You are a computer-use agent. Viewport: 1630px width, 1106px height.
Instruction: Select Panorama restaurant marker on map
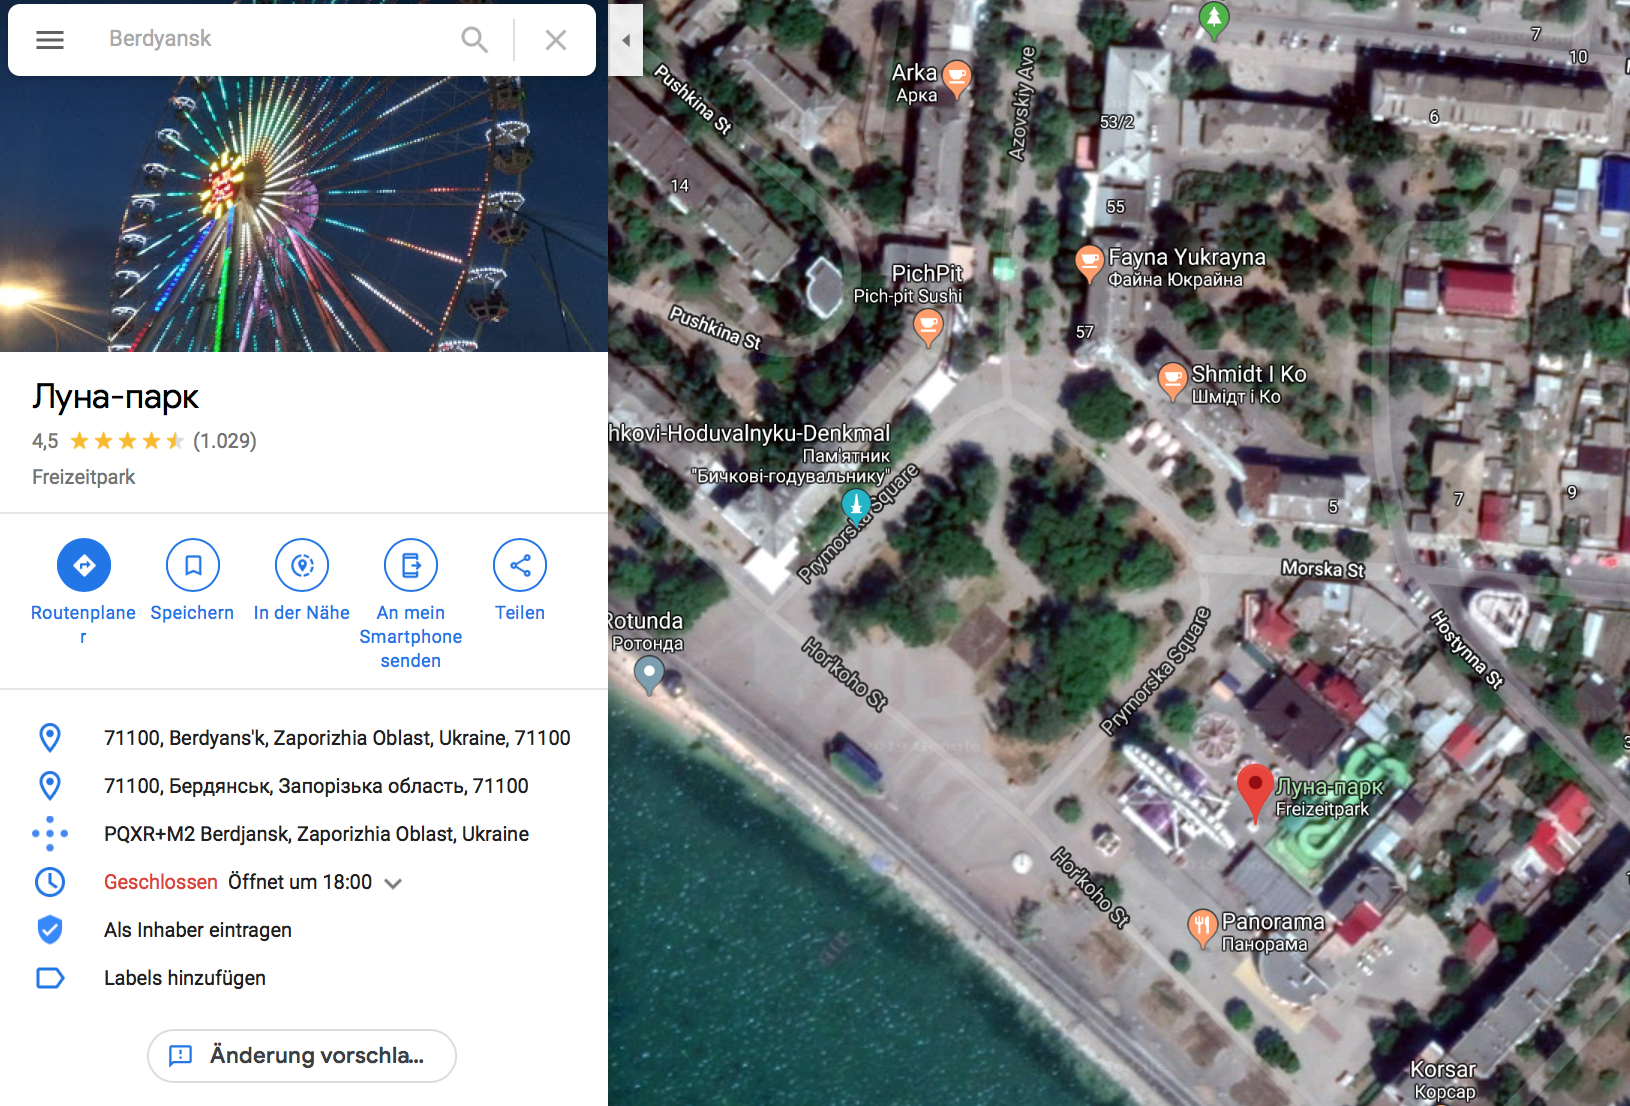(1201, 927)
